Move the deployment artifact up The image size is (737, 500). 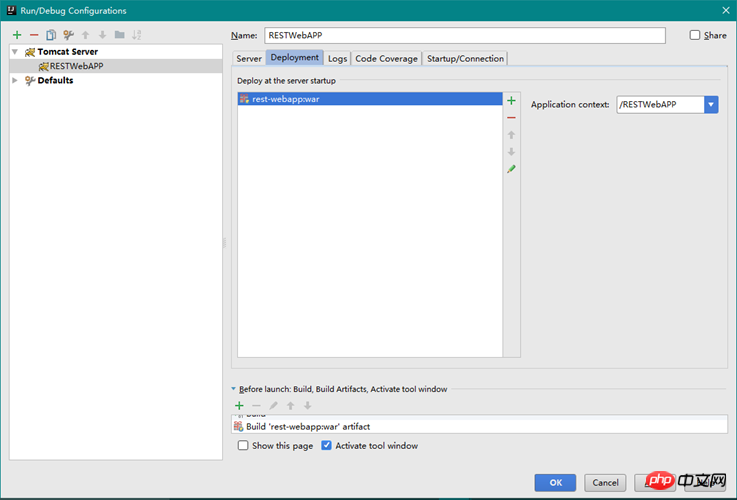pos(511,135)
